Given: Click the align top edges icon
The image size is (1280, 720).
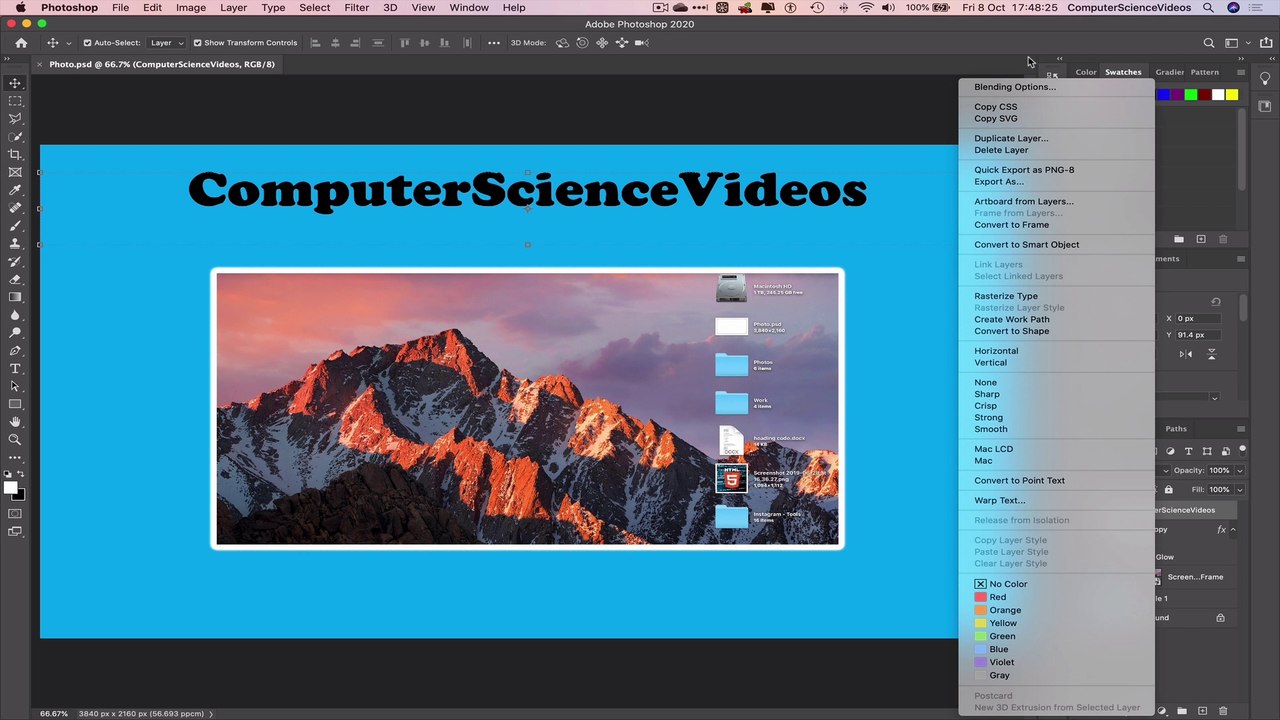Looking at the screenshot, I should coord(404,43).
